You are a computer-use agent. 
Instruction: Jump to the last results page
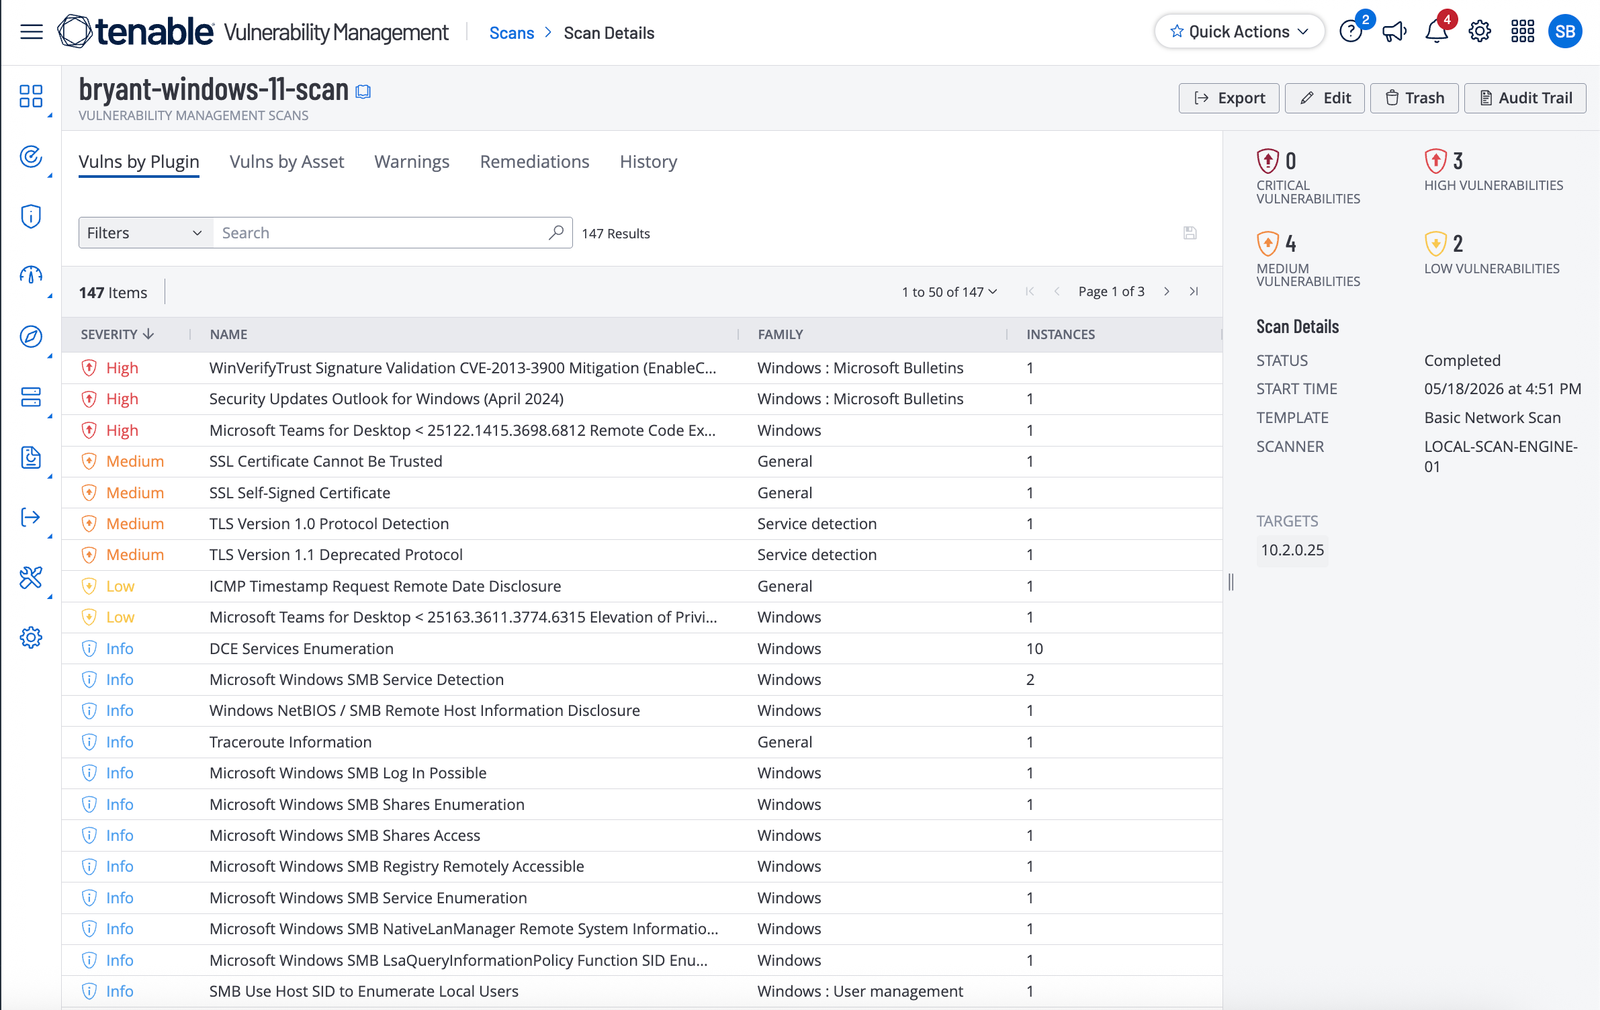click(1194, 291)
